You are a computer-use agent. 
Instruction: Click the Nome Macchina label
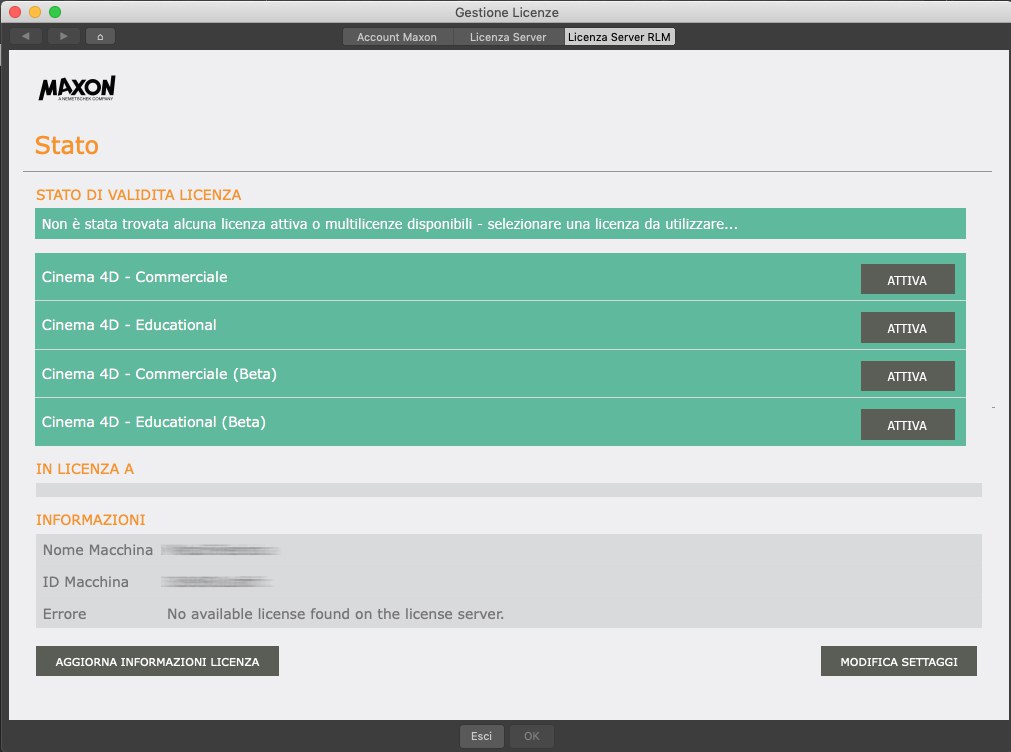coord(97,550)
